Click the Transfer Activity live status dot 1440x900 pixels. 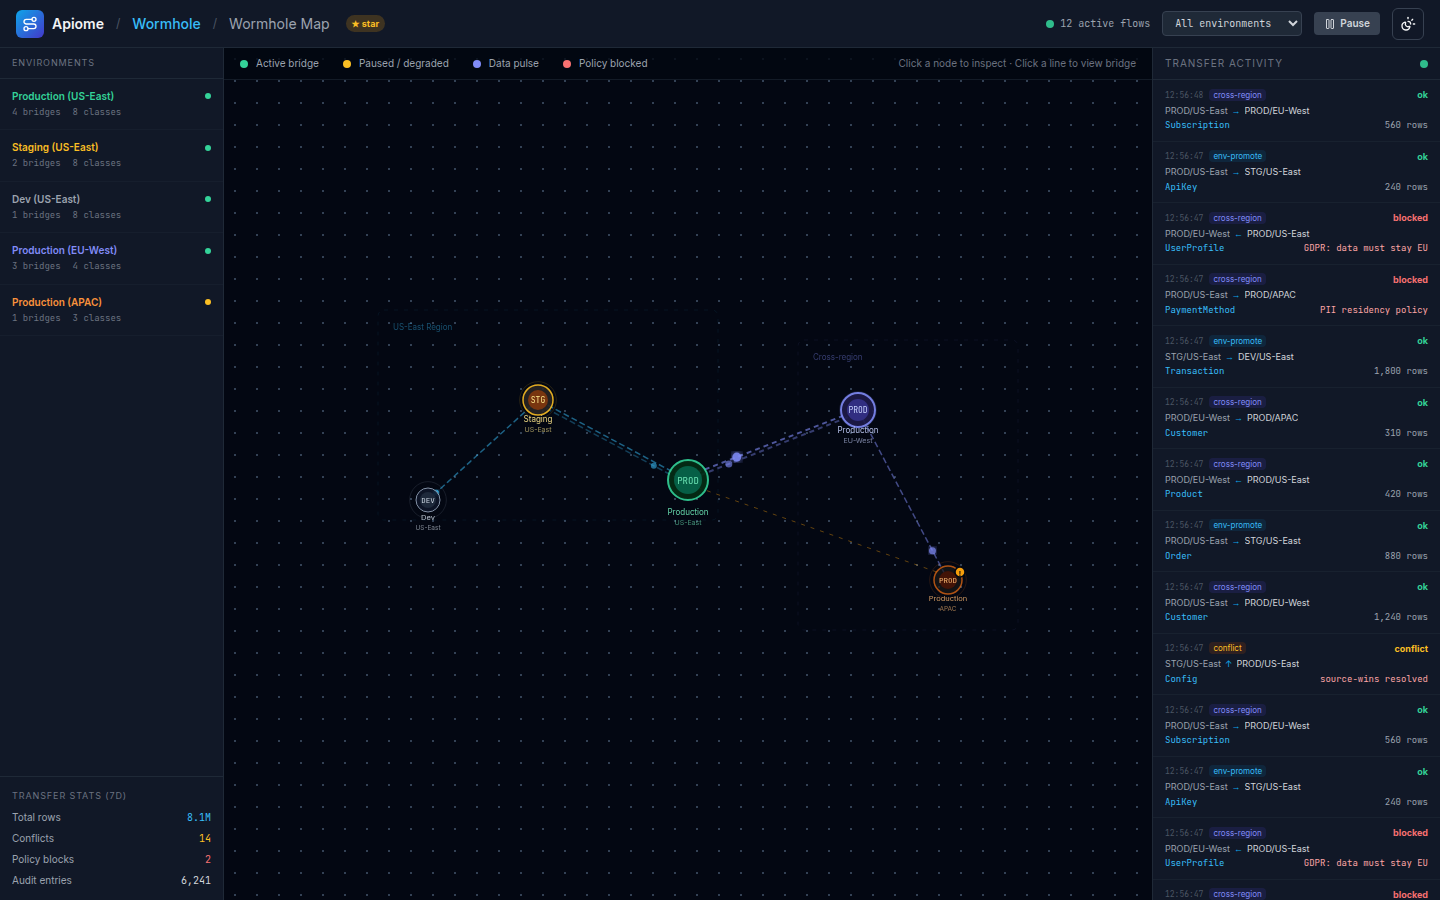tap(1424, 64)
